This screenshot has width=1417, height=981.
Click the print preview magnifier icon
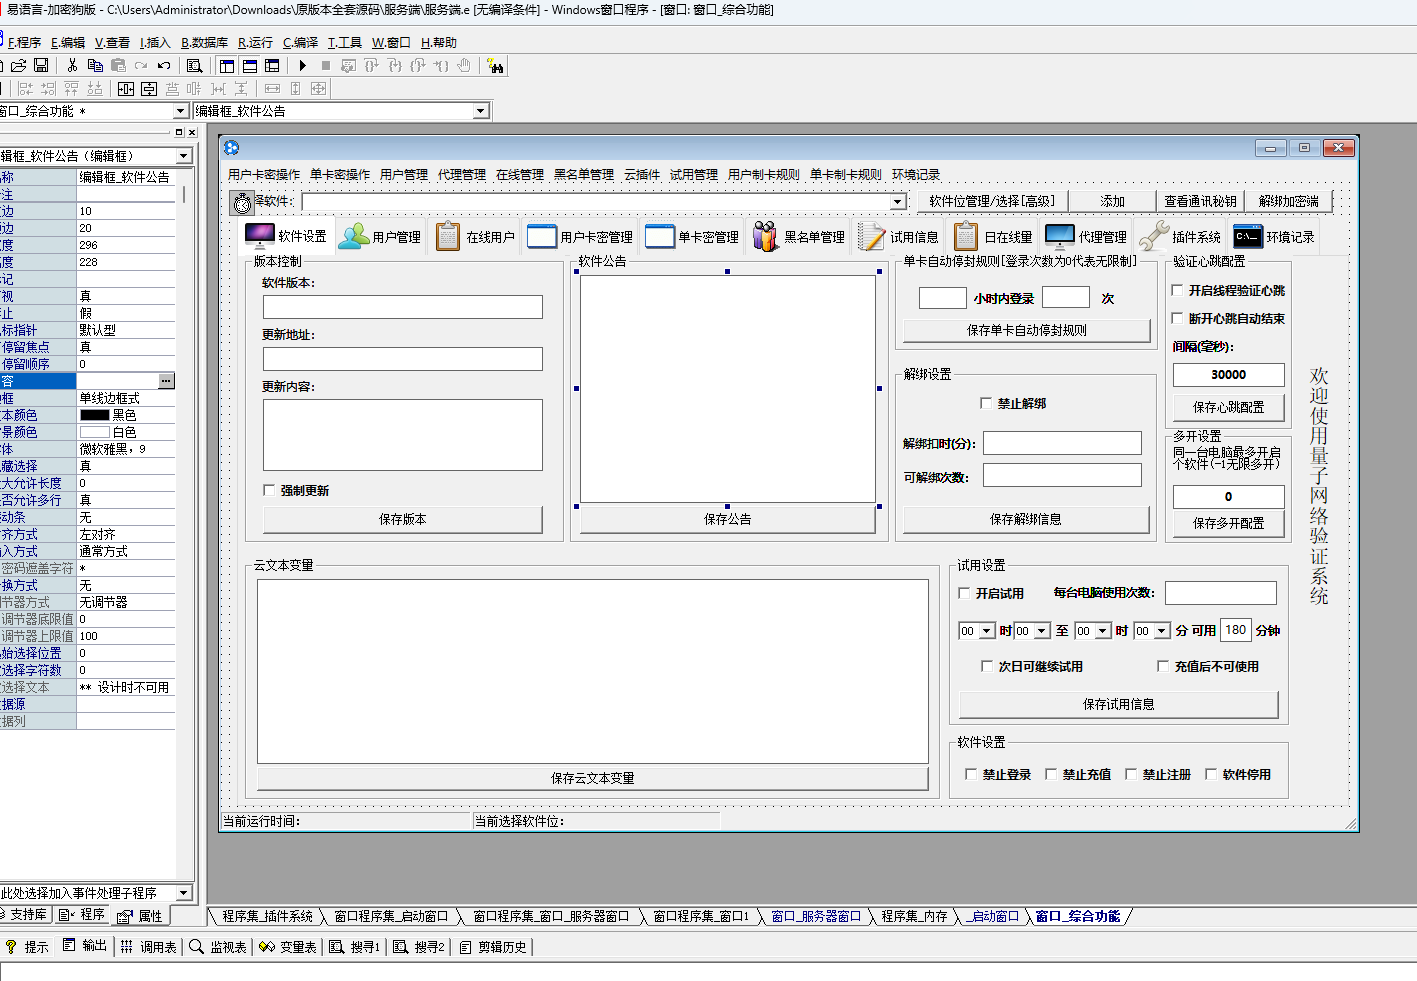click(x=195, y=66)
